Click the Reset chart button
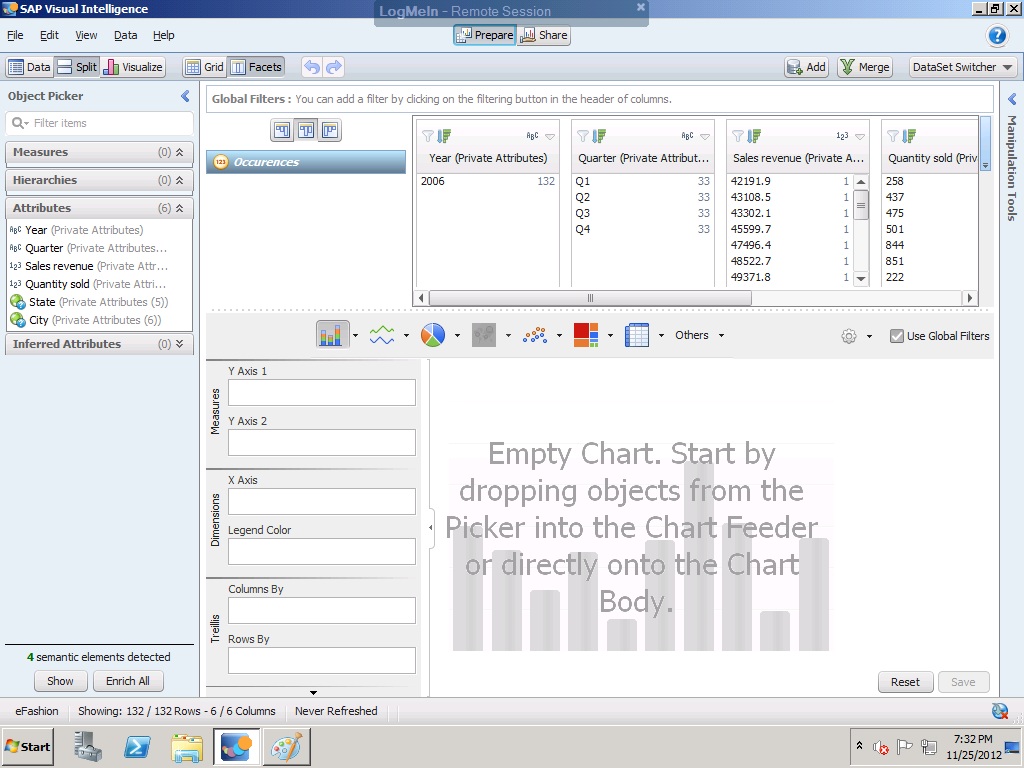Viewport: 1024px width, 768px height. coord(905,682)
